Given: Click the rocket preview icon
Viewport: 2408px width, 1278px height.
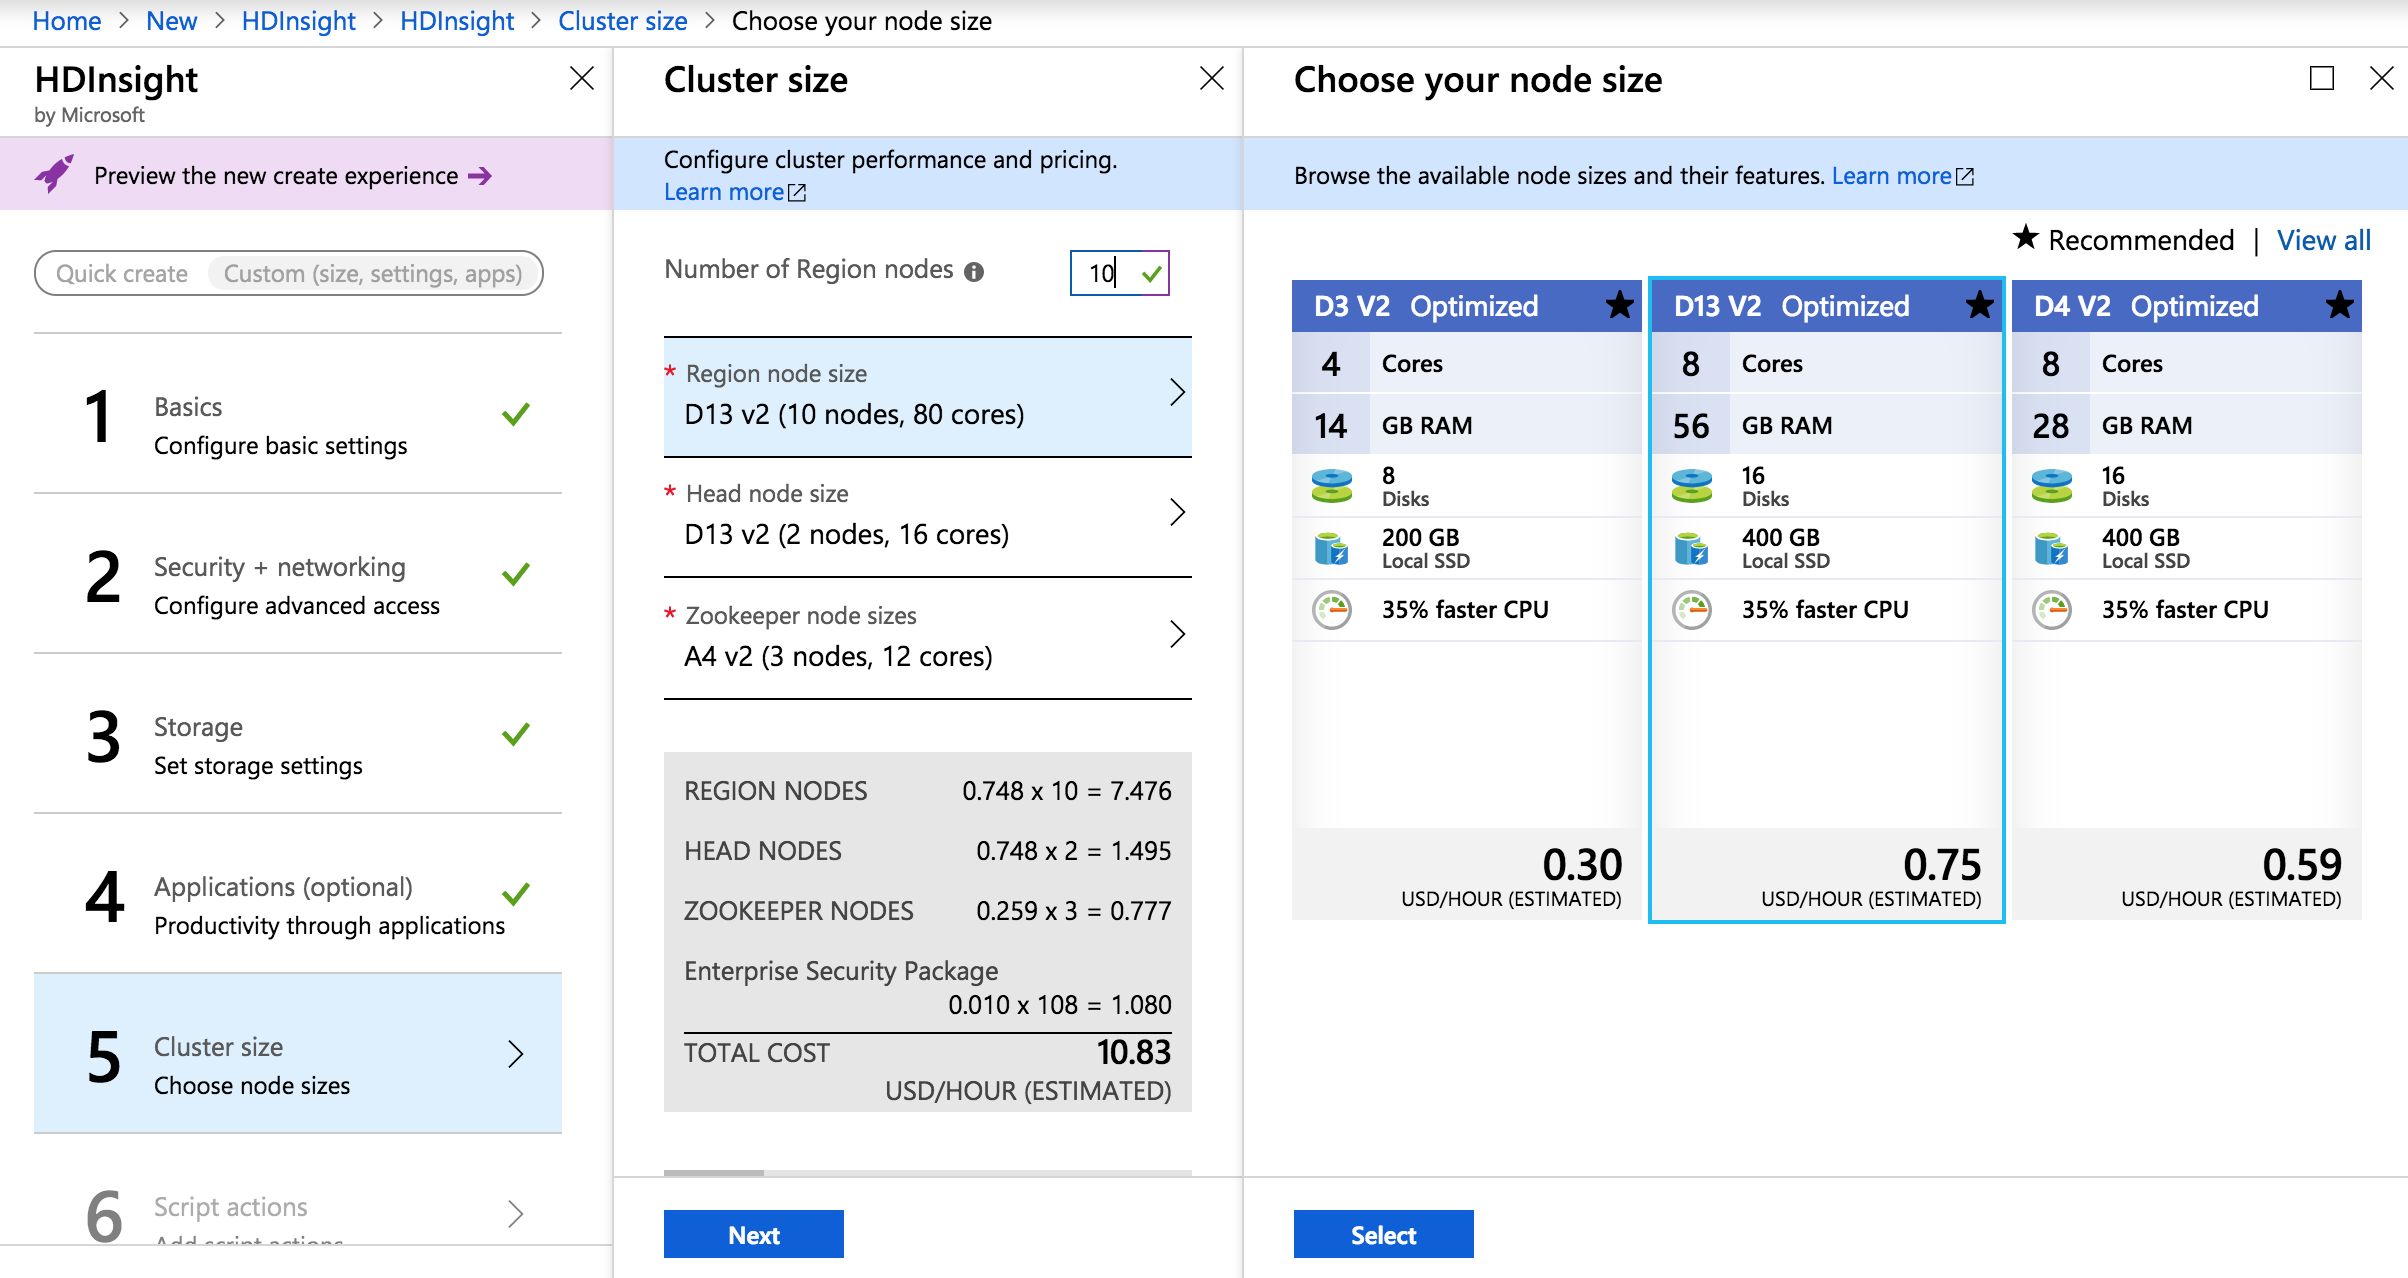Looking at the screenshot, I should pyautogui.click(x=54, y=175).
